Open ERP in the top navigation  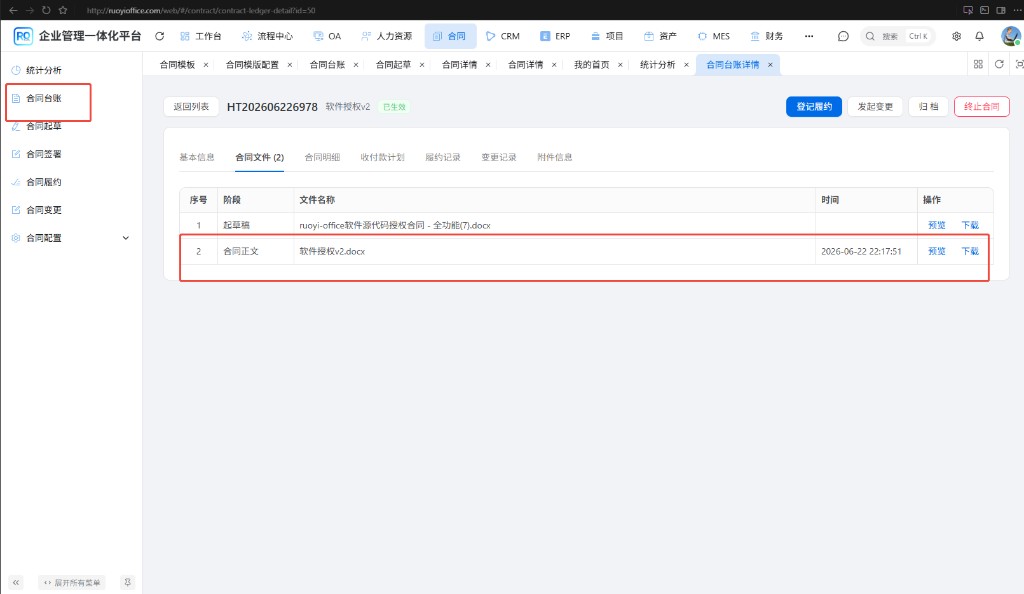coord(555,36)
